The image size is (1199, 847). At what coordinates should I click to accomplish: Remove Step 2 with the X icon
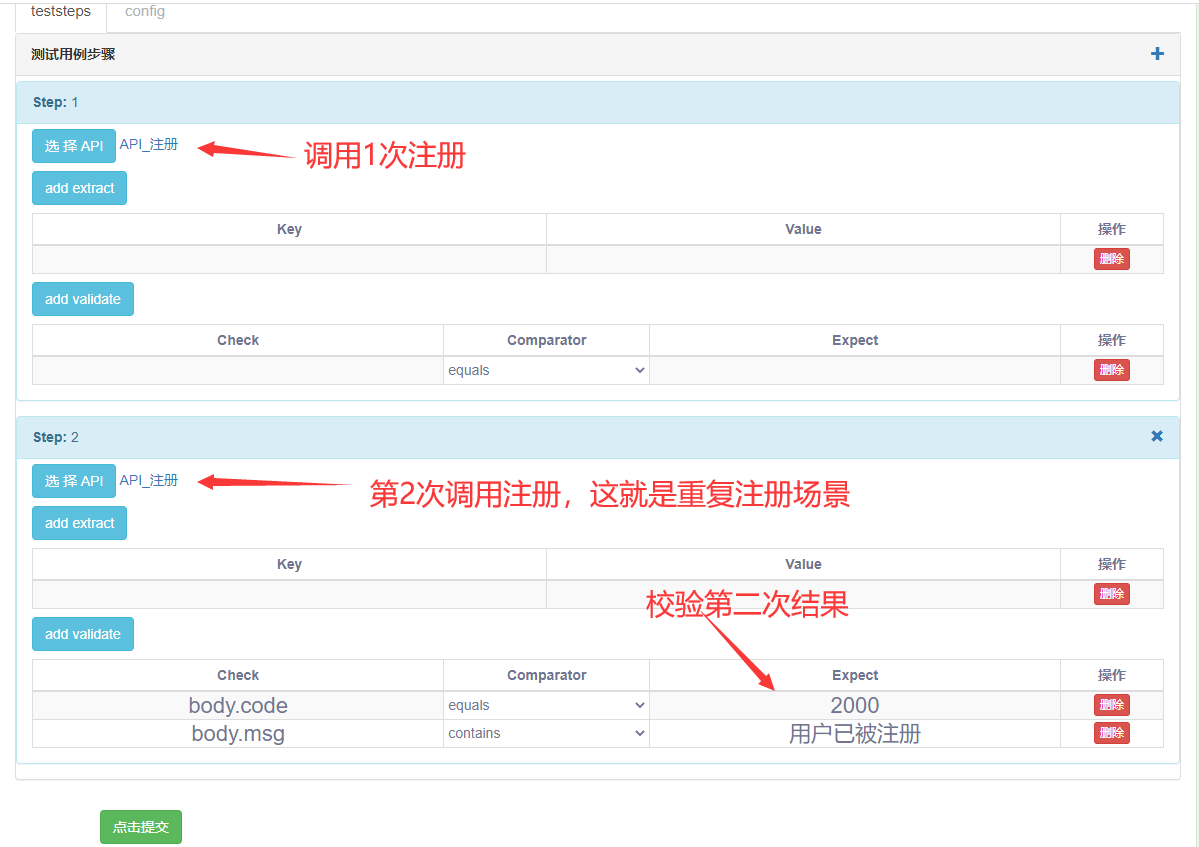tap(1157, 436)
